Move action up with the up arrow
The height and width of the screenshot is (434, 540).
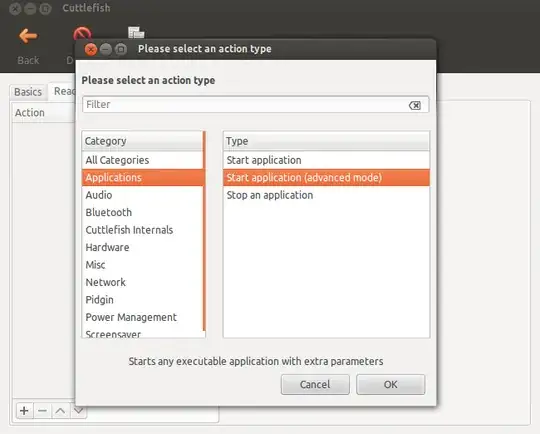tap(60, 411)
